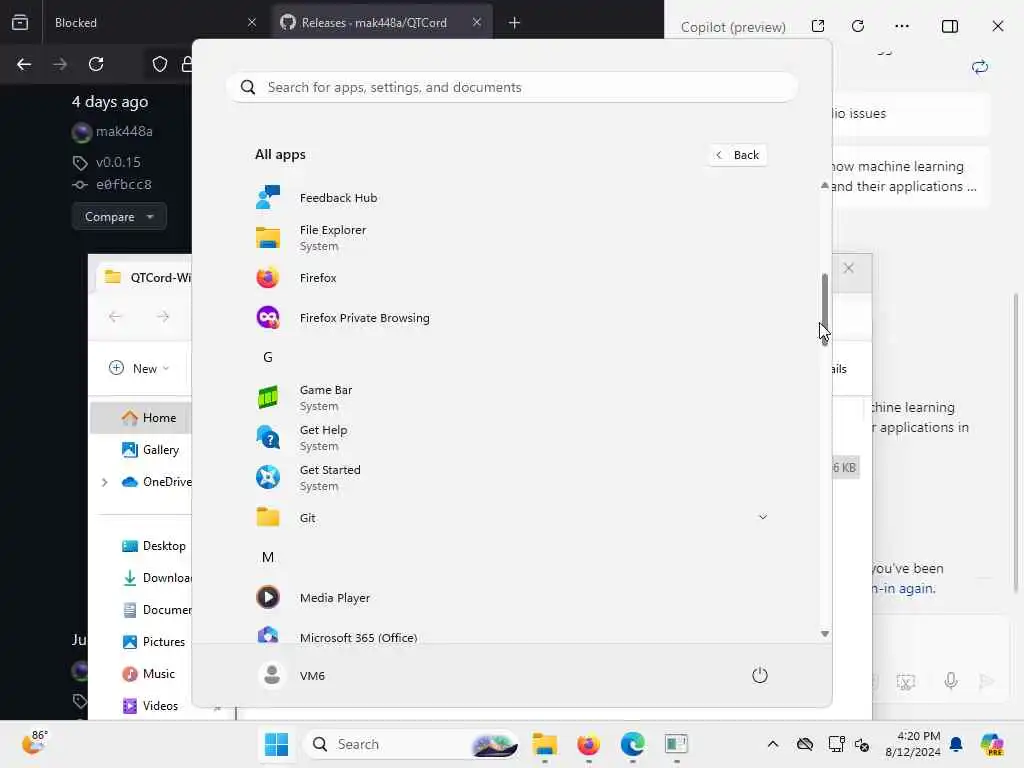Open New dropdown in File Explorer
Viewport: 1024px width, 768px height.
[x=139, y=368]
